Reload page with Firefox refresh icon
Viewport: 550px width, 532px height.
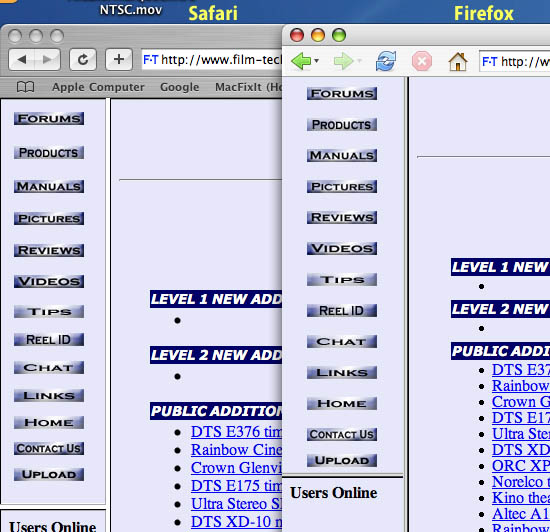click(386, 61)
